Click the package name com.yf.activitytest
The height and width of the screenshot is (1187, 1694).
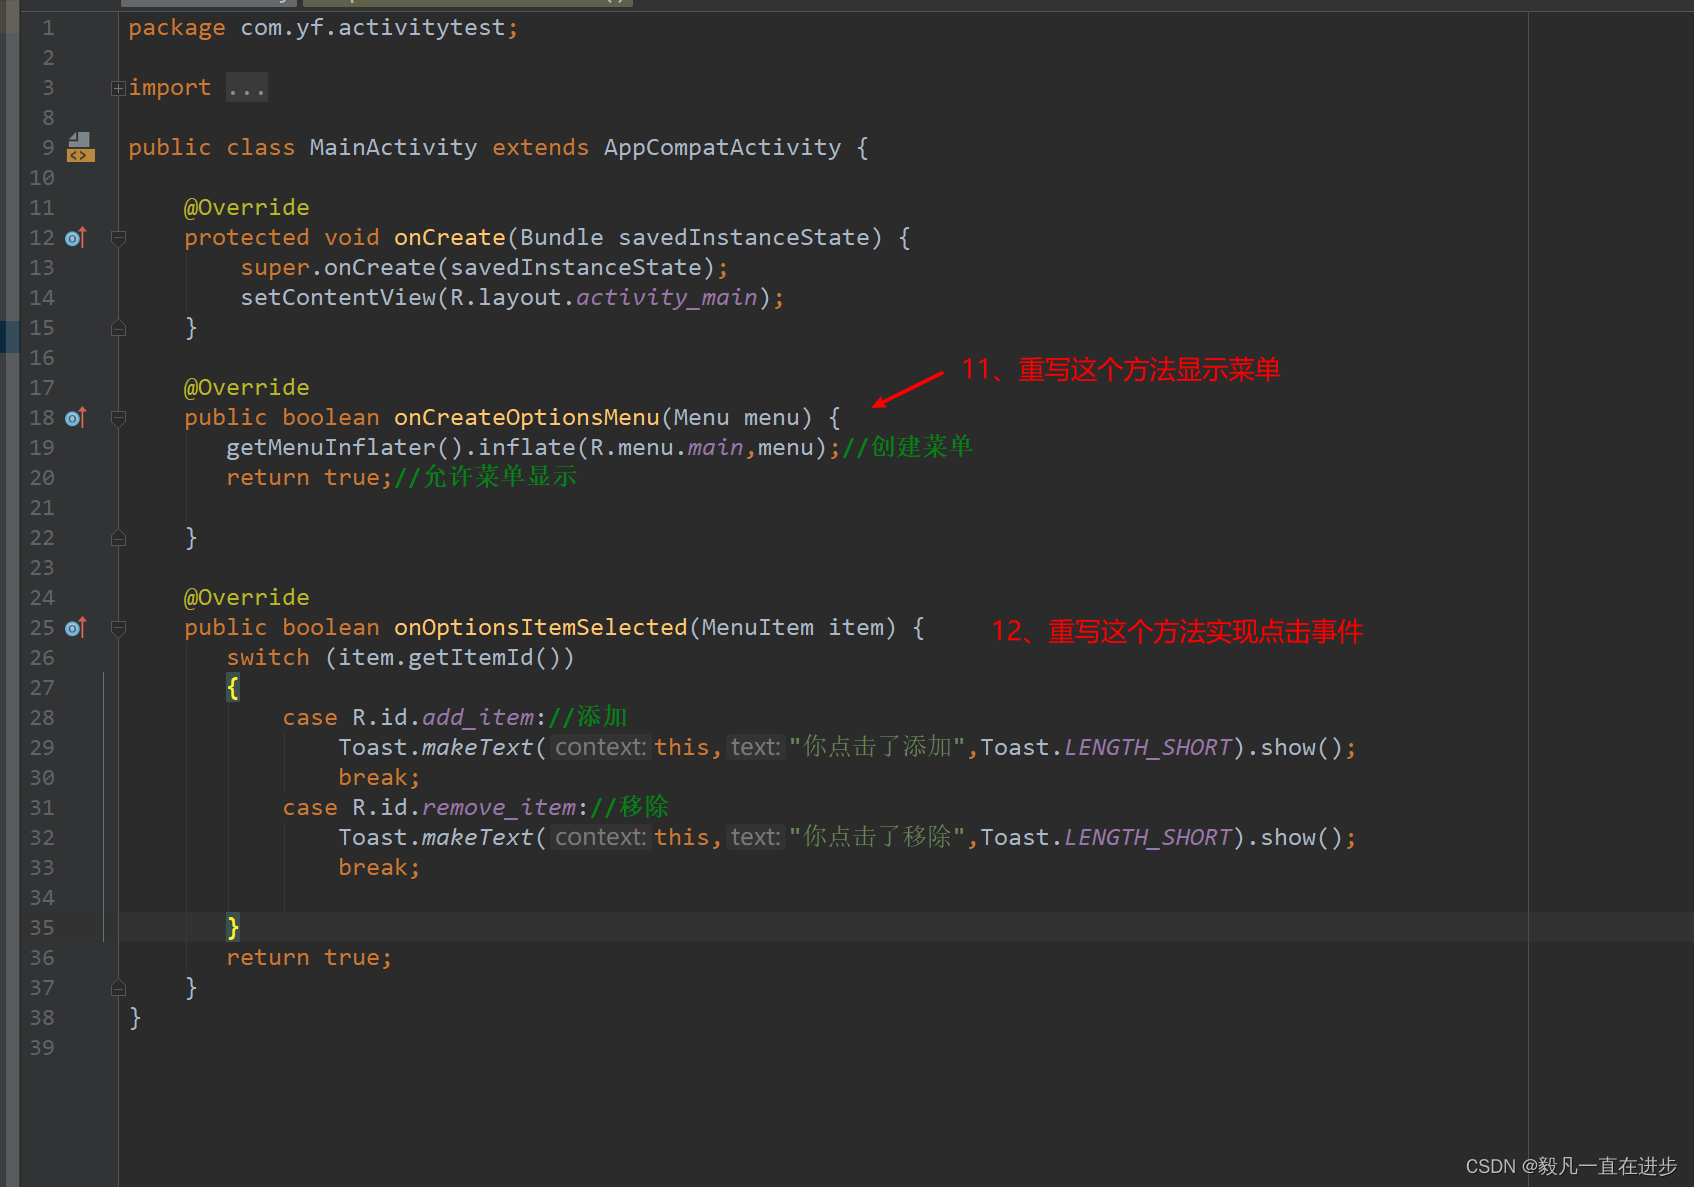(x=373, y=28)
